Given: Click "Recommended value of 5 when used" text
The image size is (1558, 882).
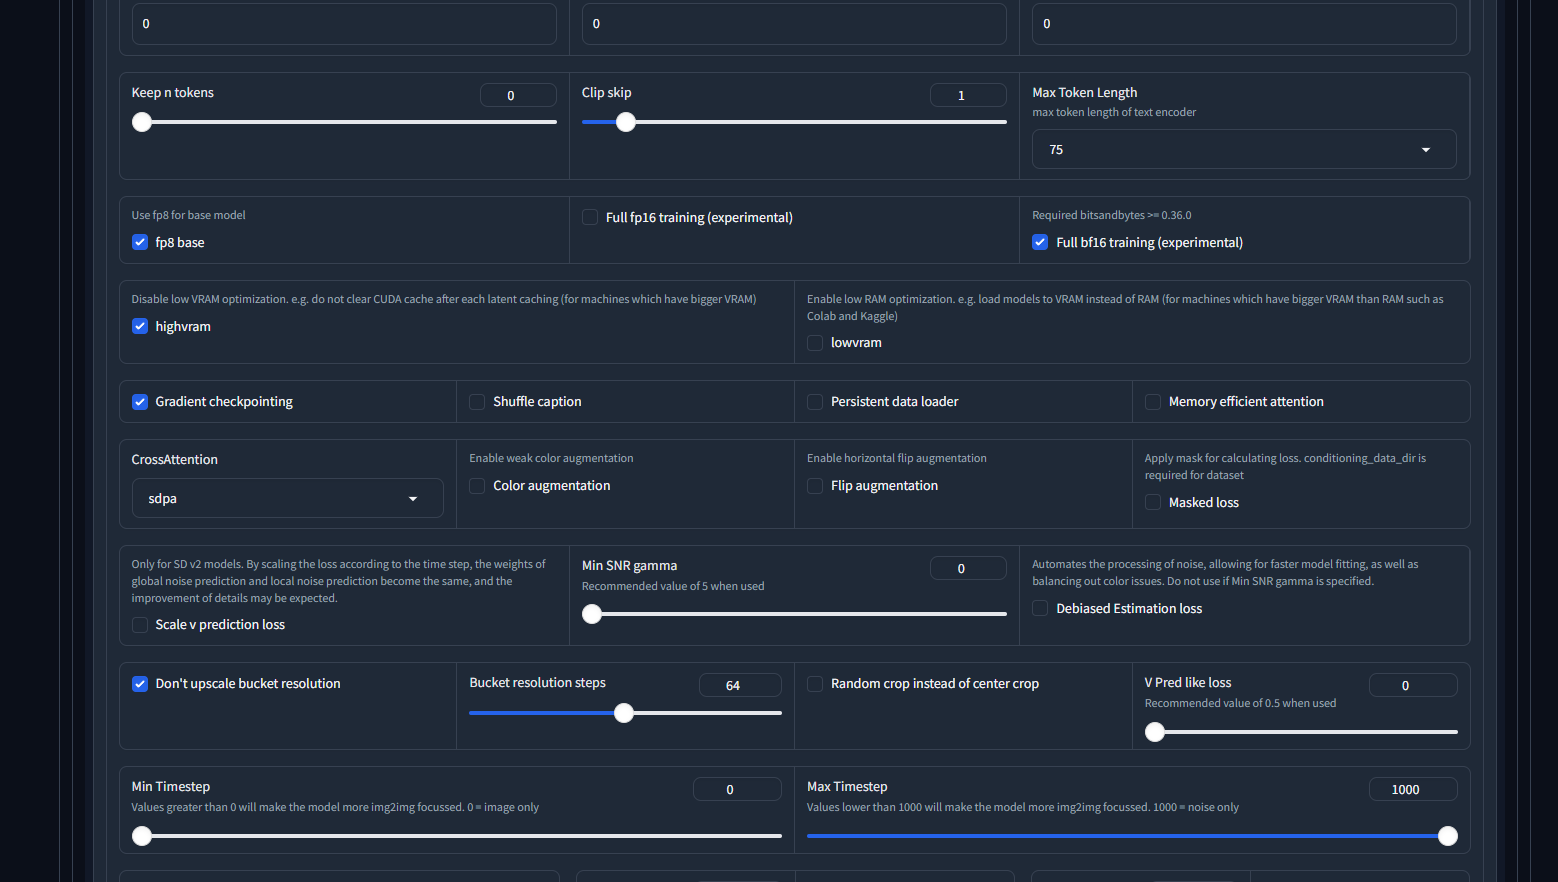Looking at the screenshot, I should click(673, 586).
